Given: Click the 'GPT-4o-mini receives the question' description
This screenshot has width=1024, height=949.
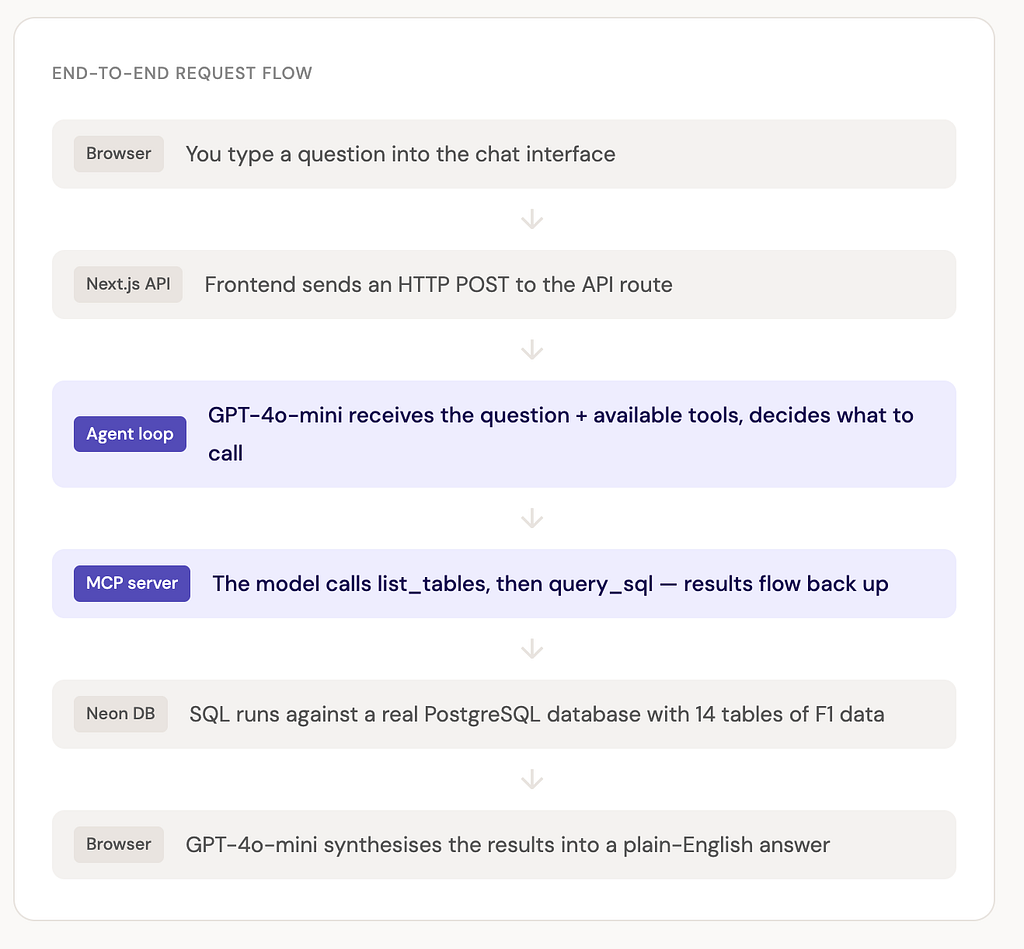Looking at the screenshot, I should [560, 434].
